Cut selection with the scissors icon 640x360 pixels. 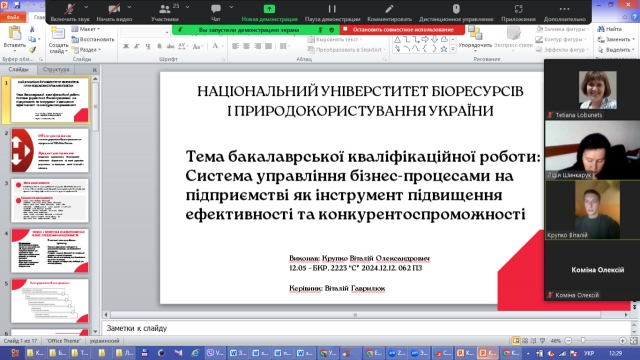pyautogui.click(x=32, y=29)
